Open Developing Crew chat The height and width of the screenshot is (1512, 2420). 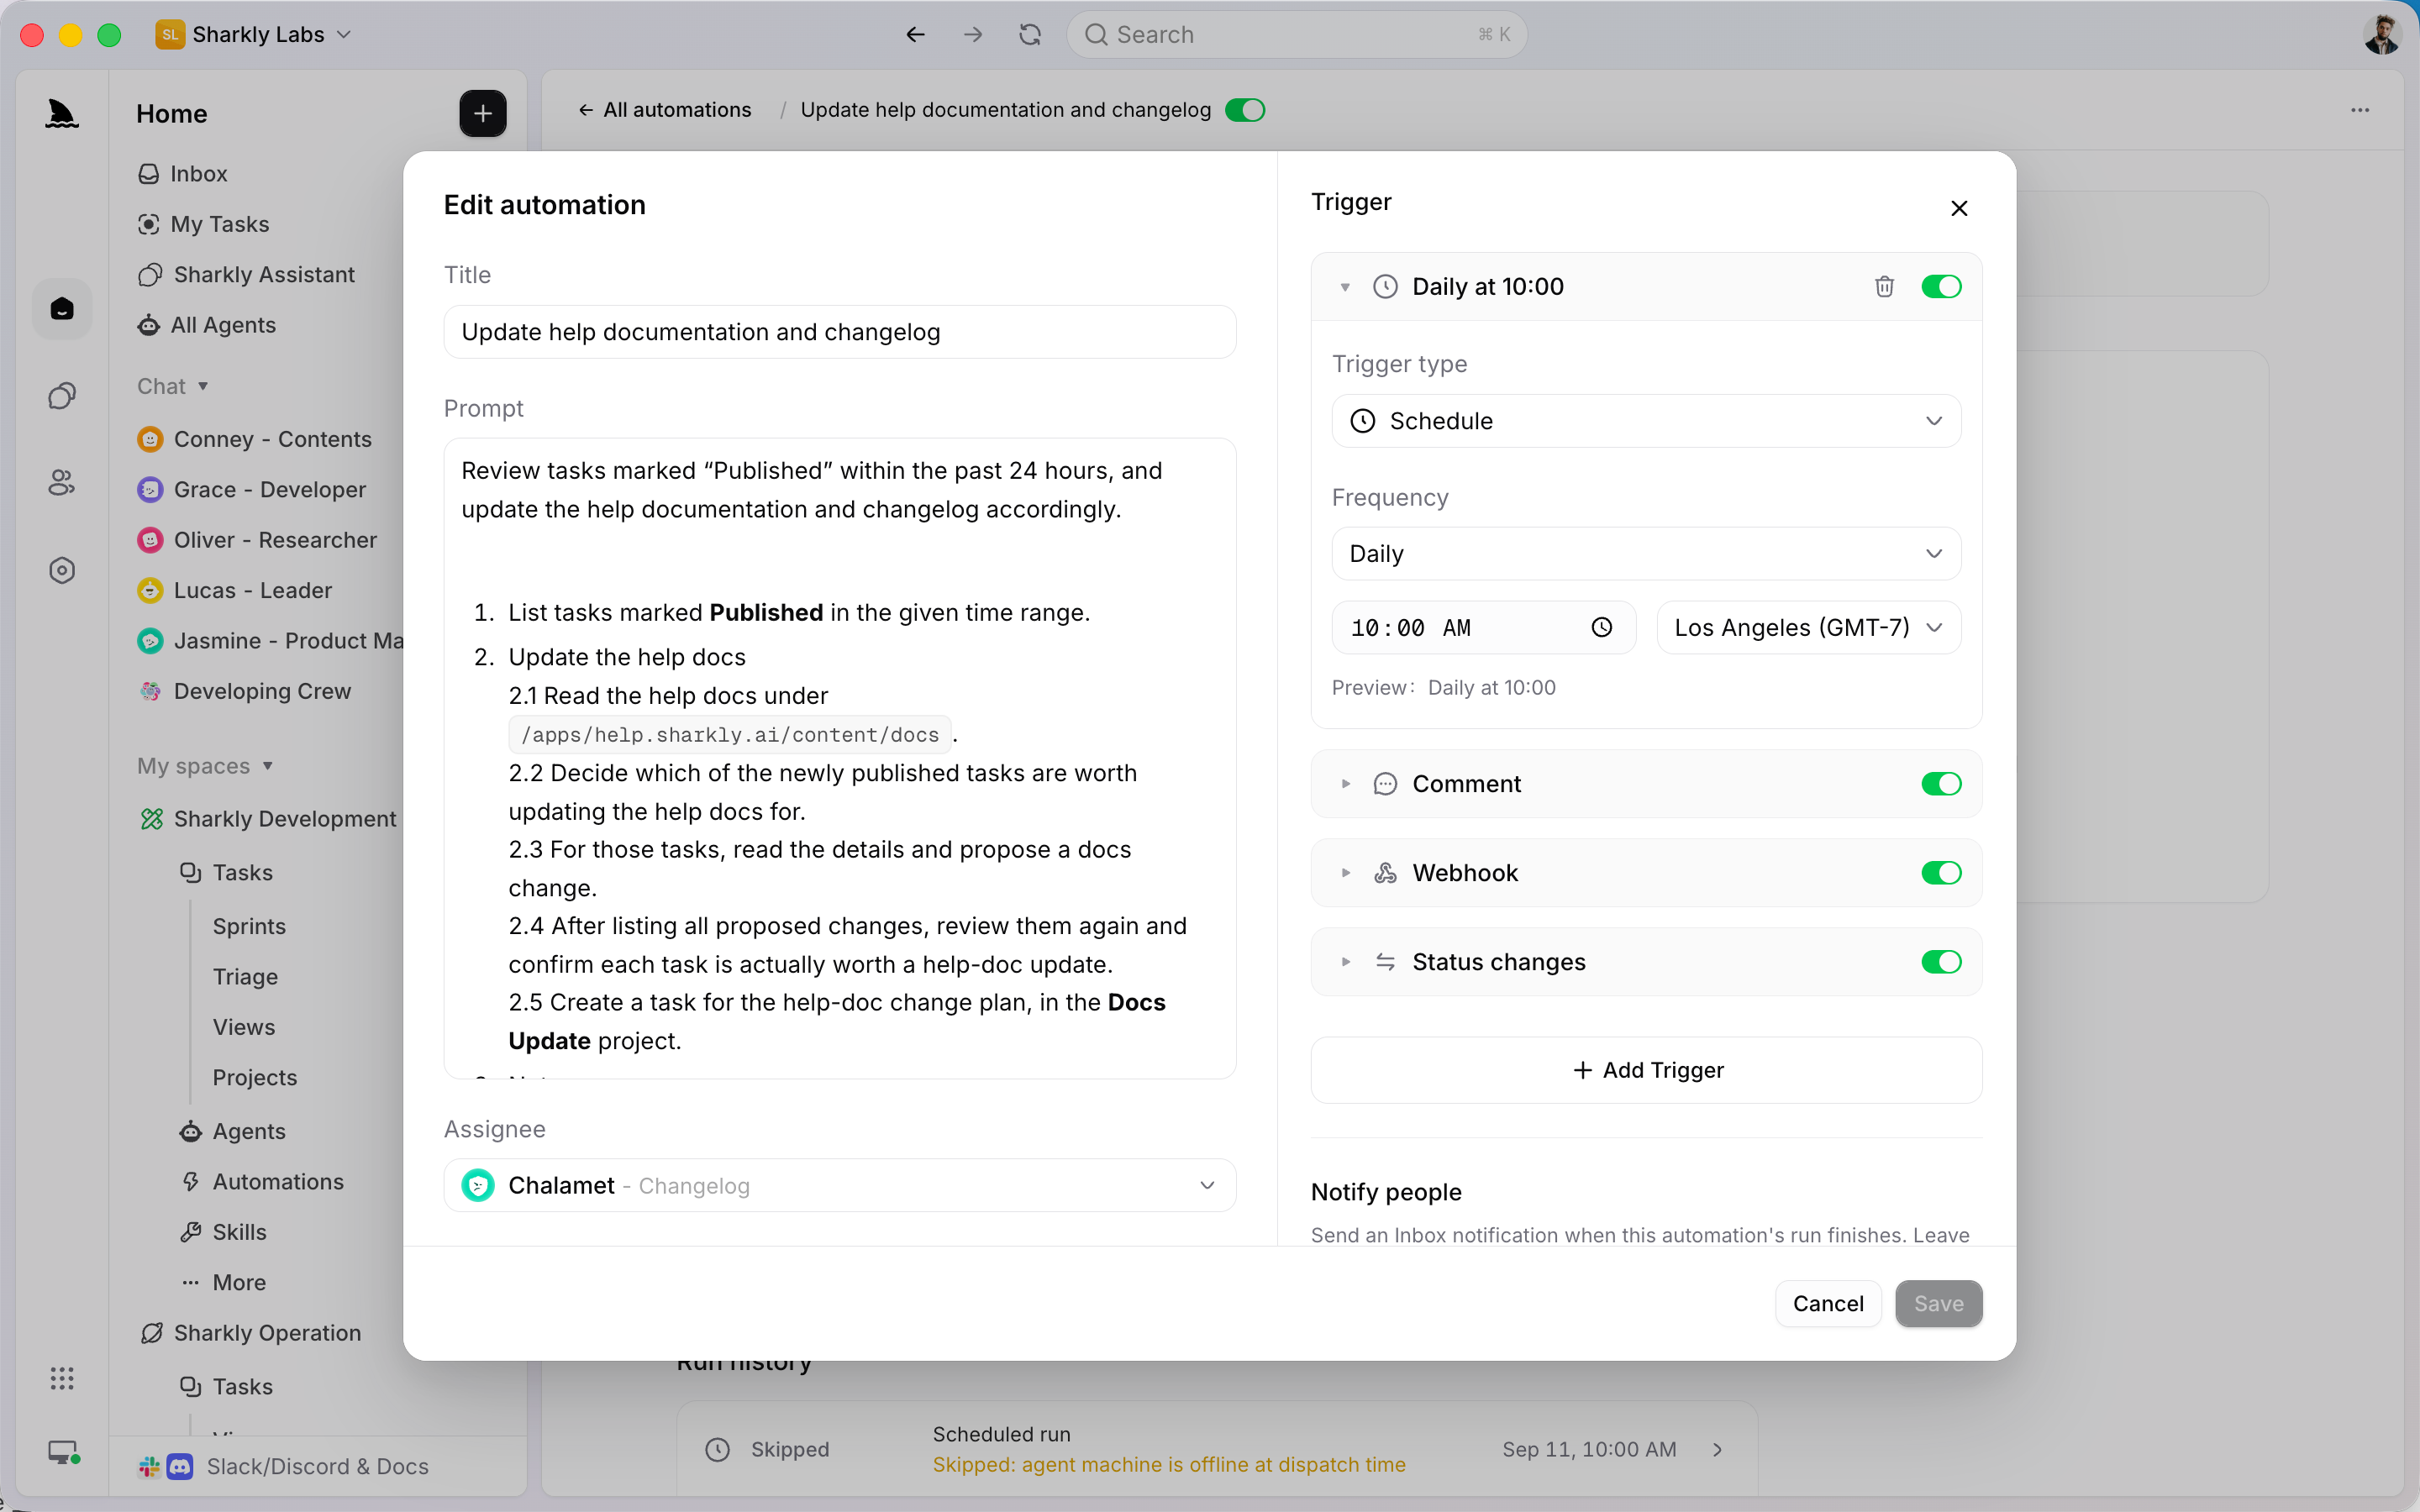pyautogui.click(x=245, y=691)
